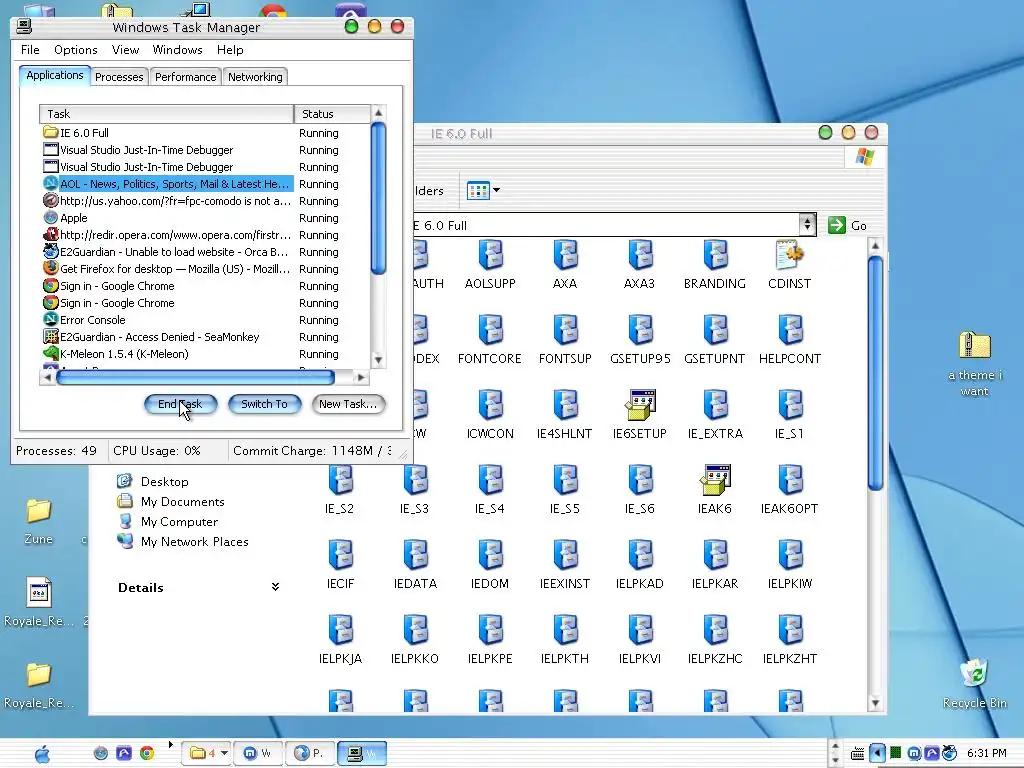
Task: Select the IEDOM cabinet file
Action: 490,566
